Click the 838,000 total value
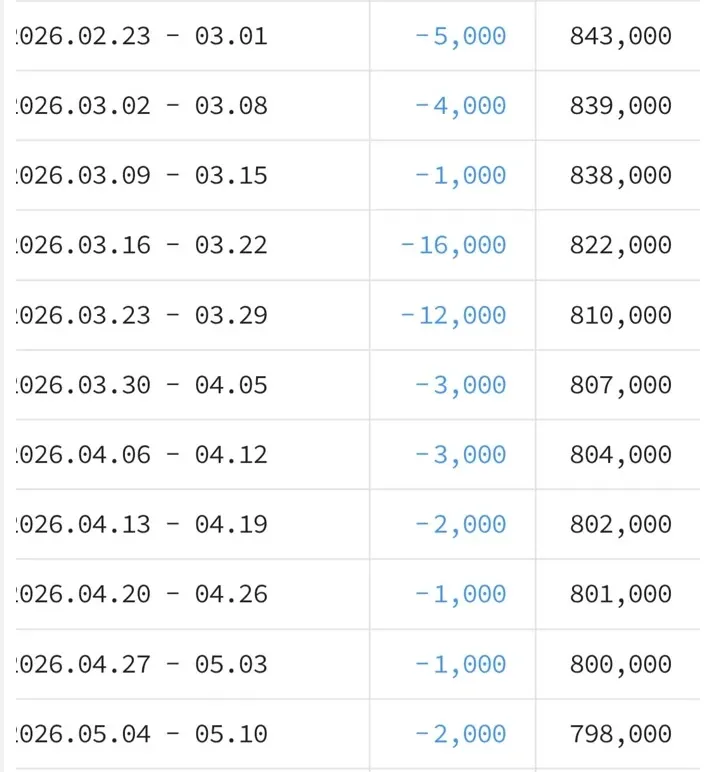The width and height of the screenshot is (714, 772). [620, 175]
